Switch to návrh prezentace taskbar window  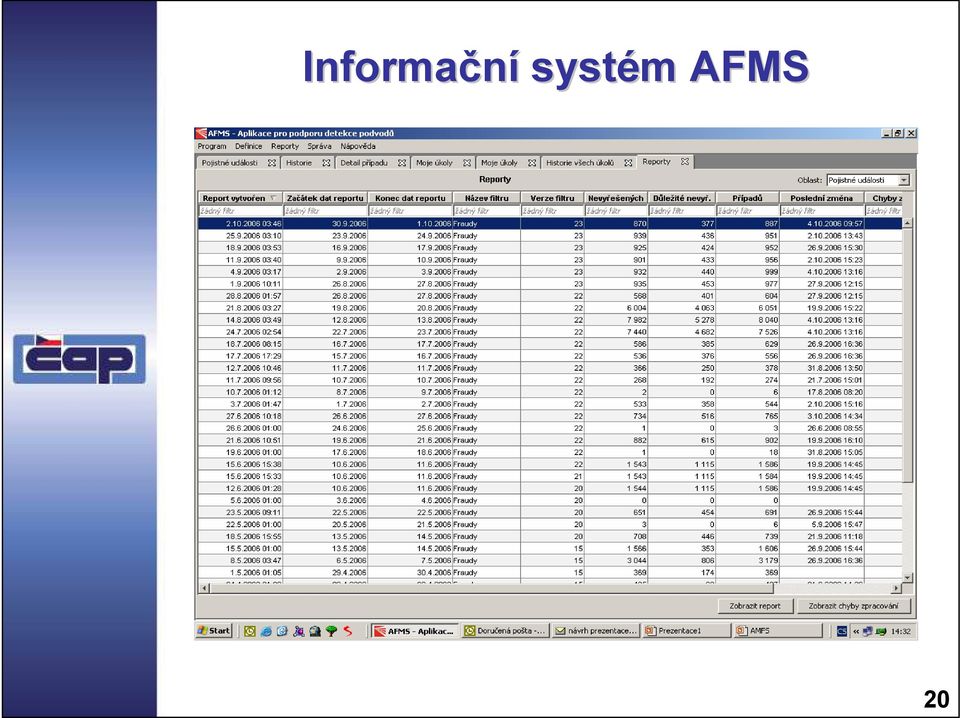[x=596, y=630]
